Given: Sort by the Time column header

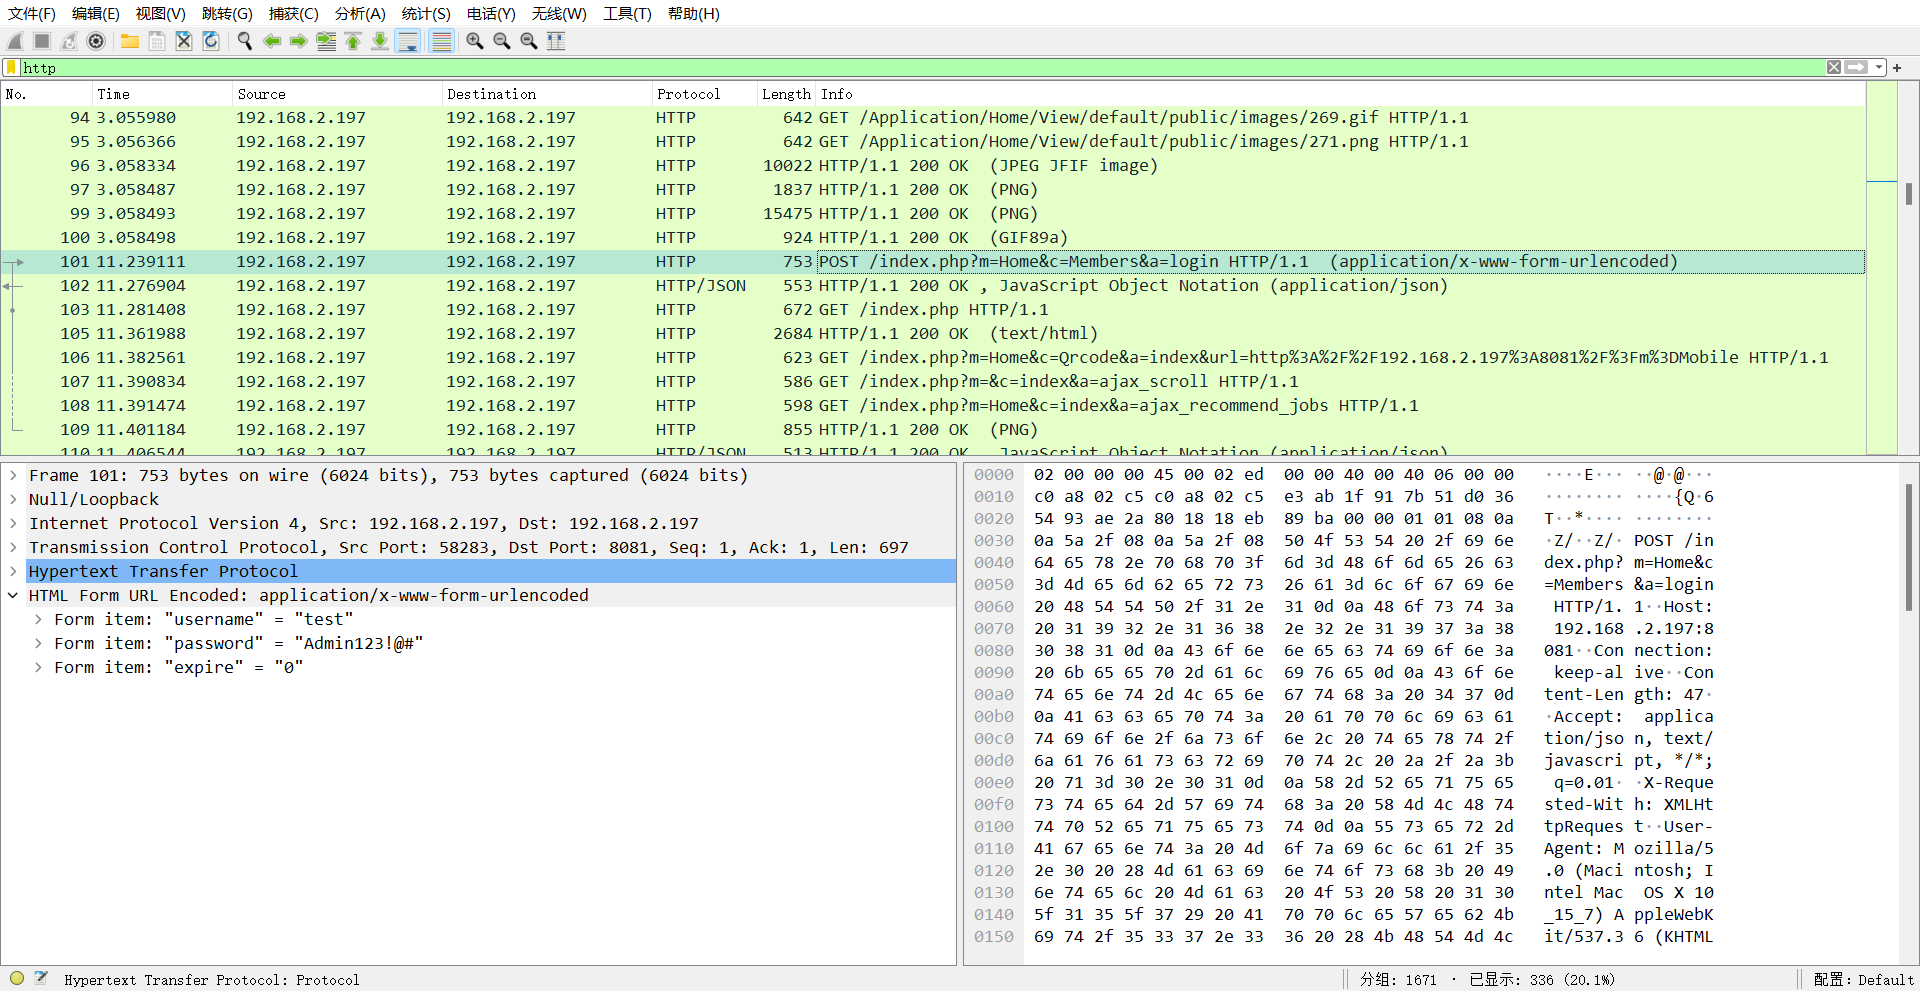Looking at the screenshot, I should 162,94.
